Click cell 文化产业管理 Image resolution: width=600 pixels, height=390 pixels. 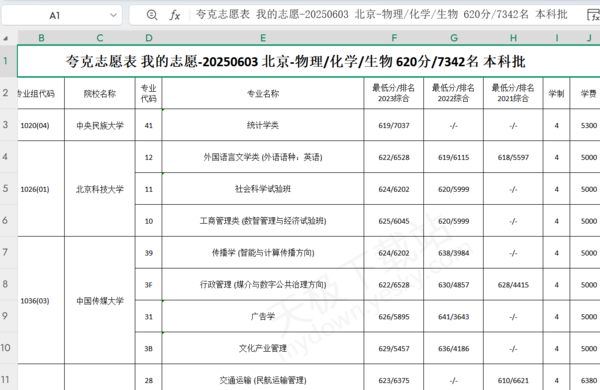tap(263, 348)
